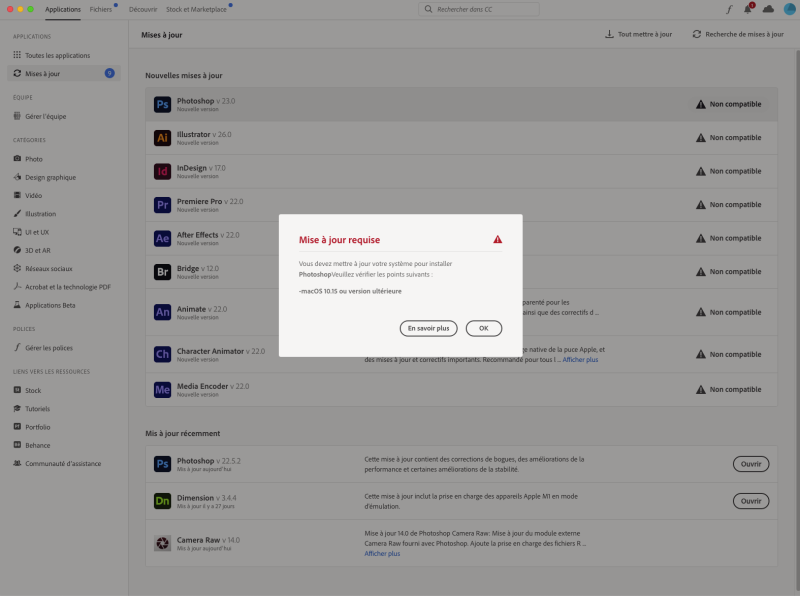Go to Stock et Marketplace tab

(x=196, y=9)
